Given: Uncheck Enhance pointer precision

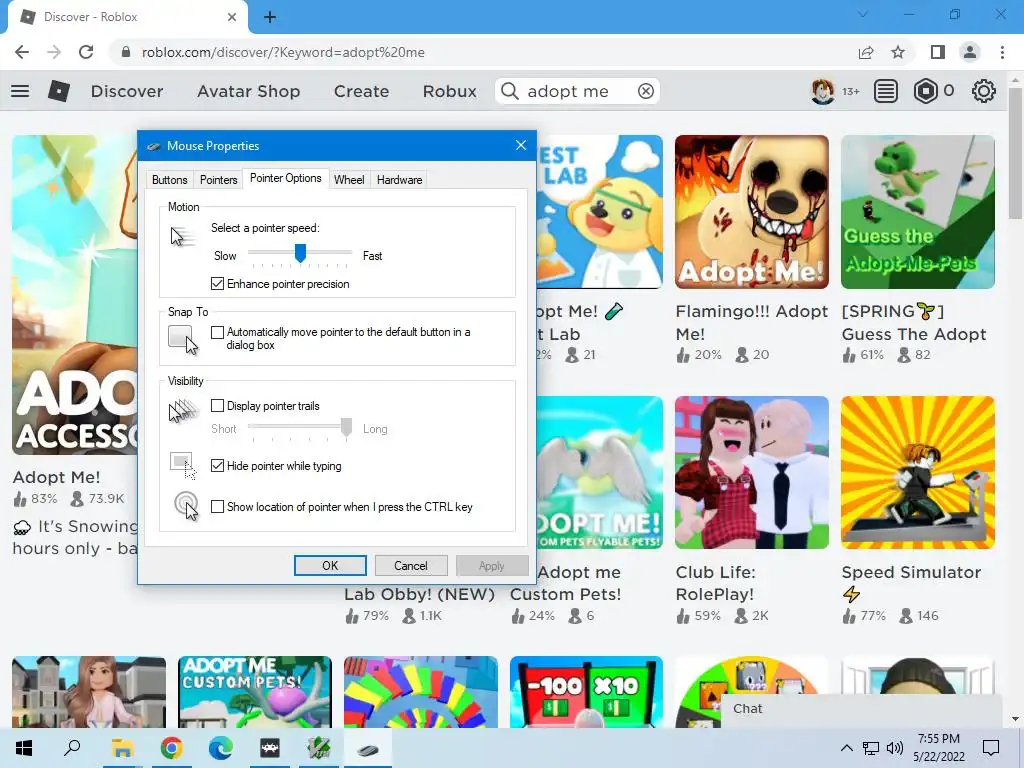Looking at the screenshot, I should (217, 283).
